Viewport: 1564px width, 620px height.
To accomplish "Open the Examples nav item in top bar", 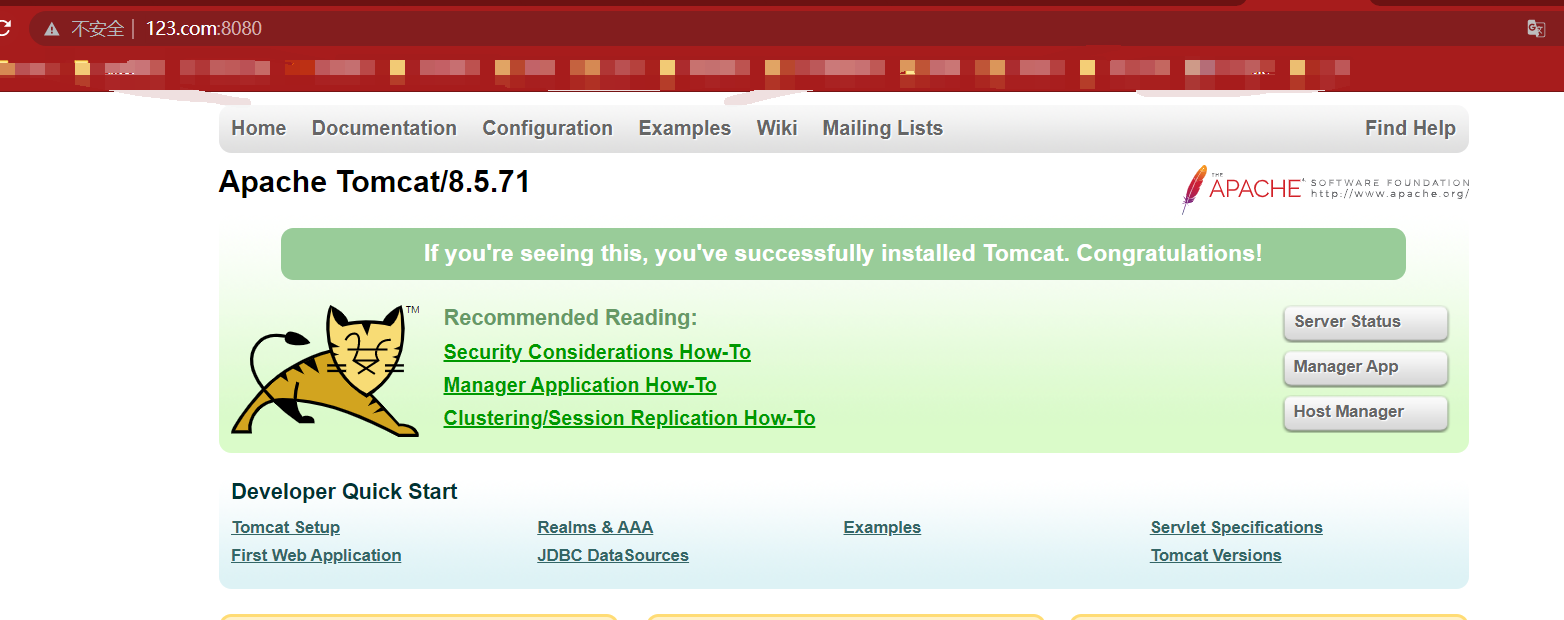I will pos(684,128).
